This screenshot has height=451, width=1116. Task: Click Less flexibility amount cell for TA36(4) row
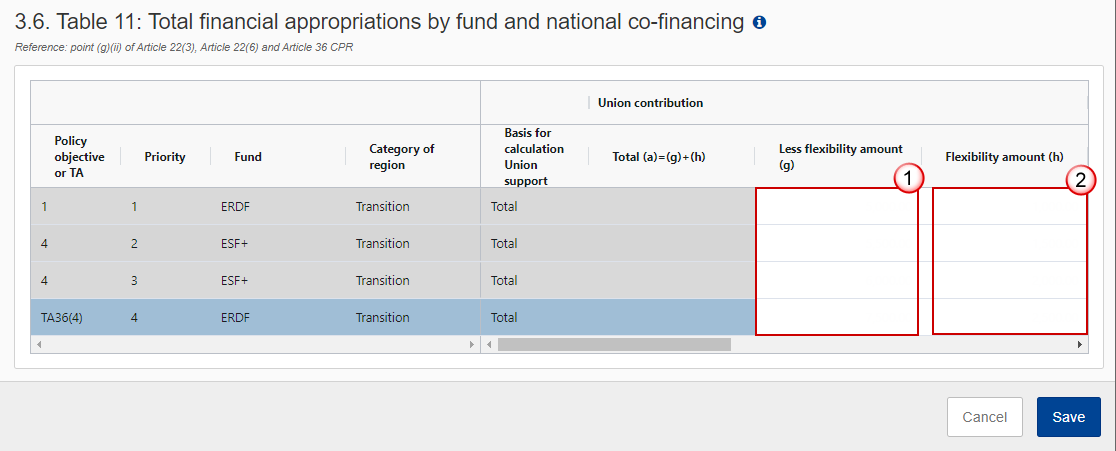(x=837, y=317)
